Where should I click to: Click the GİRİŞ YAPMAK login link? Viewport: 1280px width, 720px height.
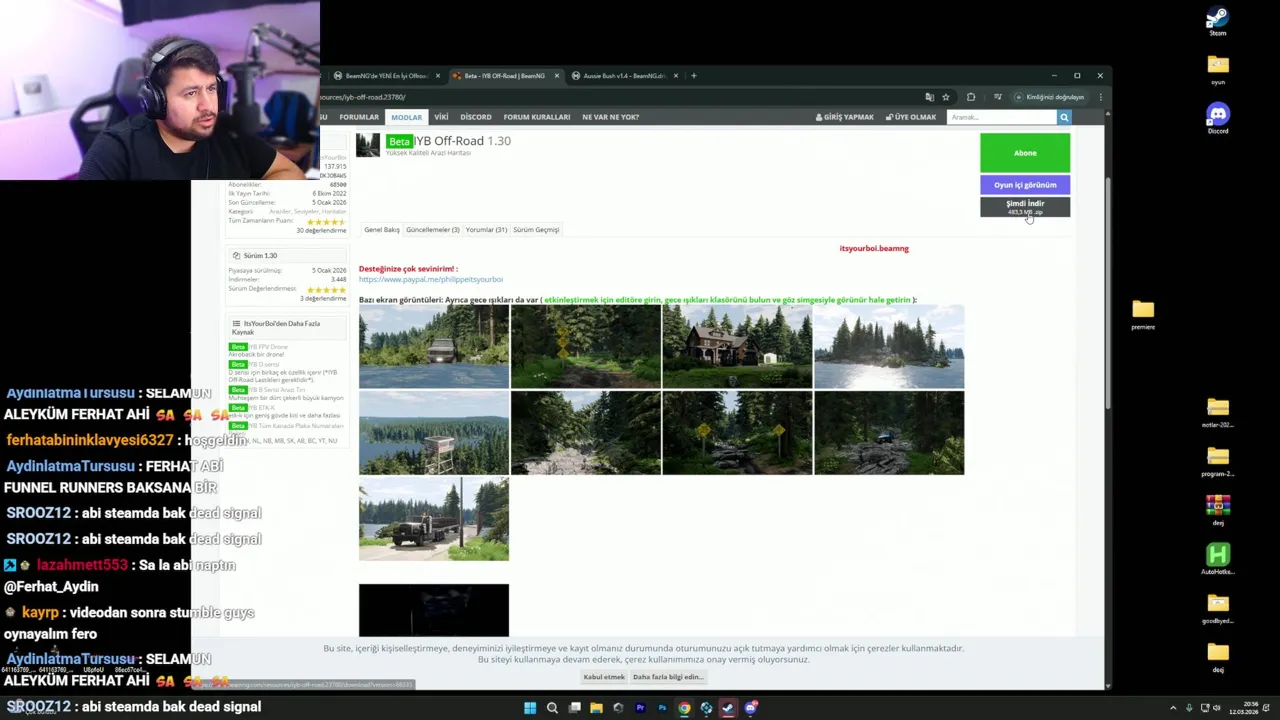pyautogui.click(x=845, y=117)
